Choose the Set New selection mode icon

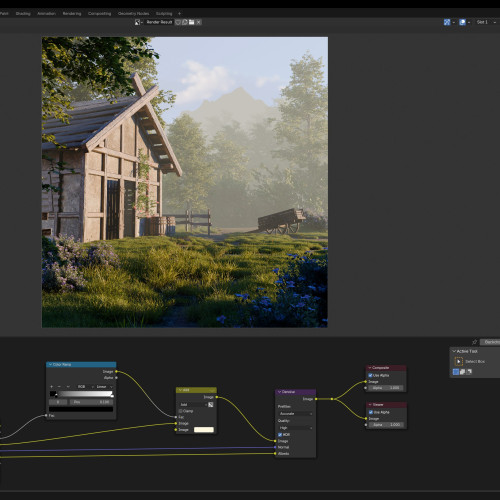click(x=456, y=372)
